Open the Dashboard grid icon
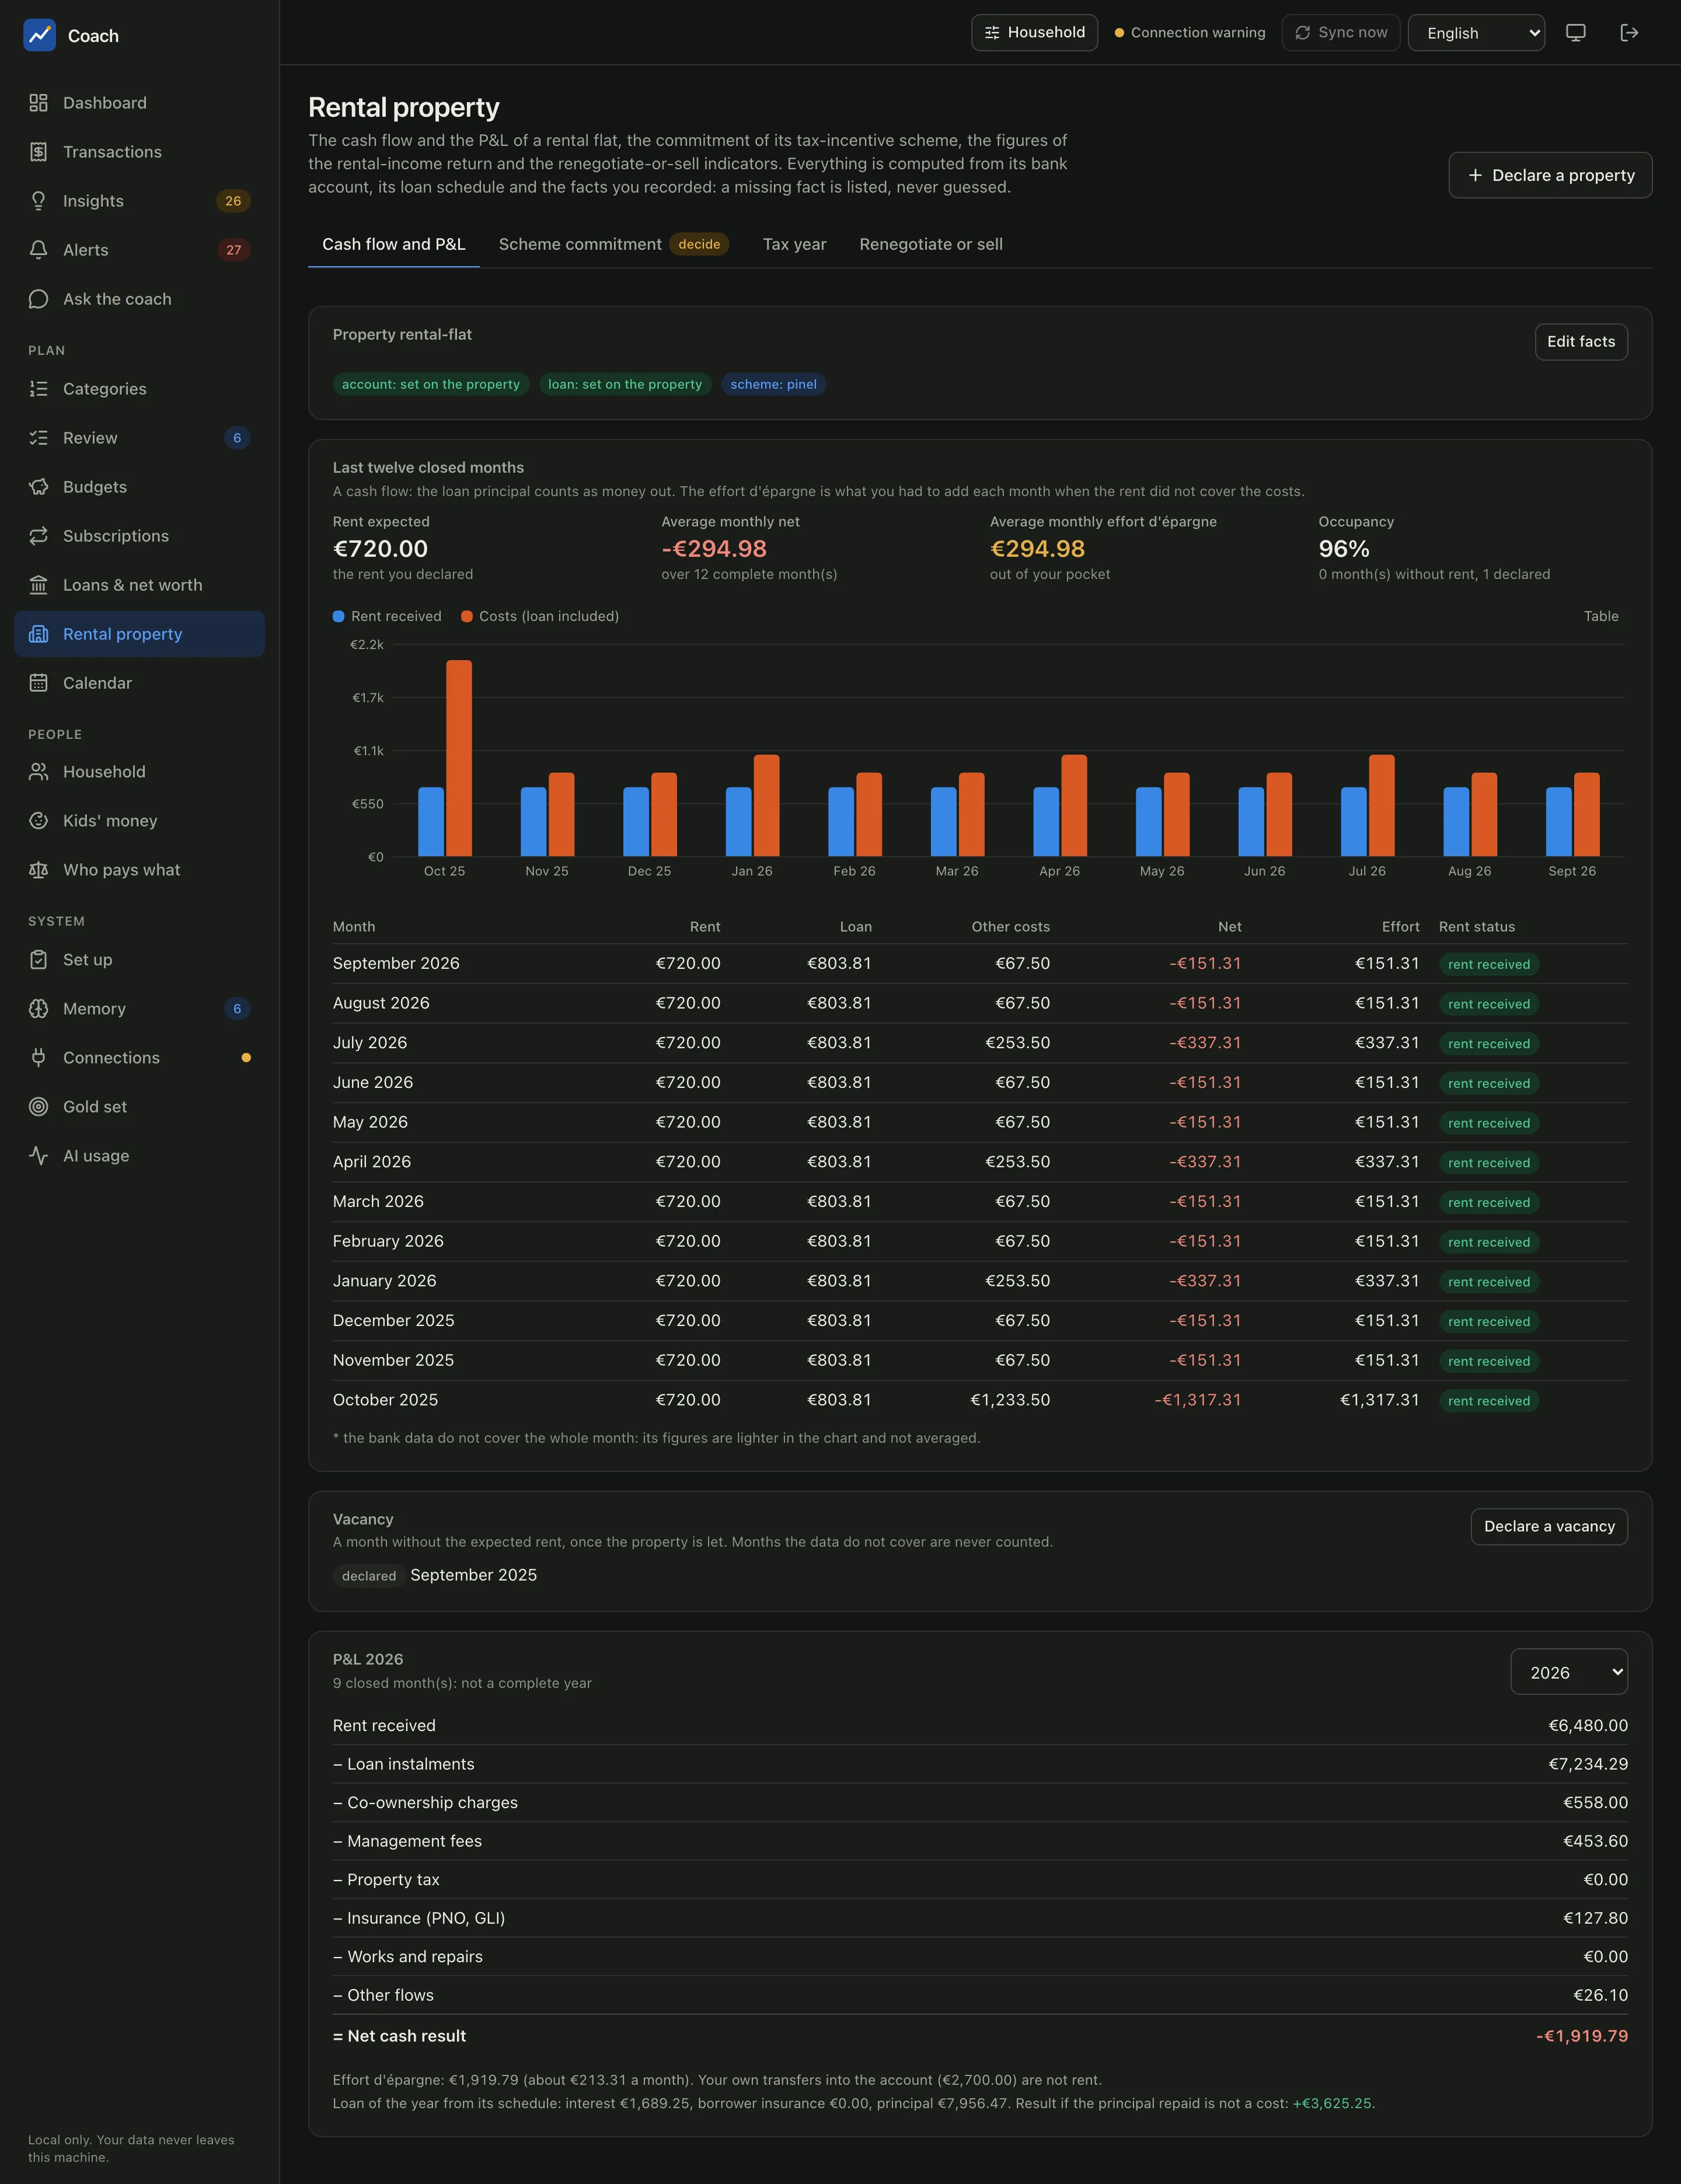Image resolution: width=1681 pixels, height=2184 pixels. [x=38, y=103]
